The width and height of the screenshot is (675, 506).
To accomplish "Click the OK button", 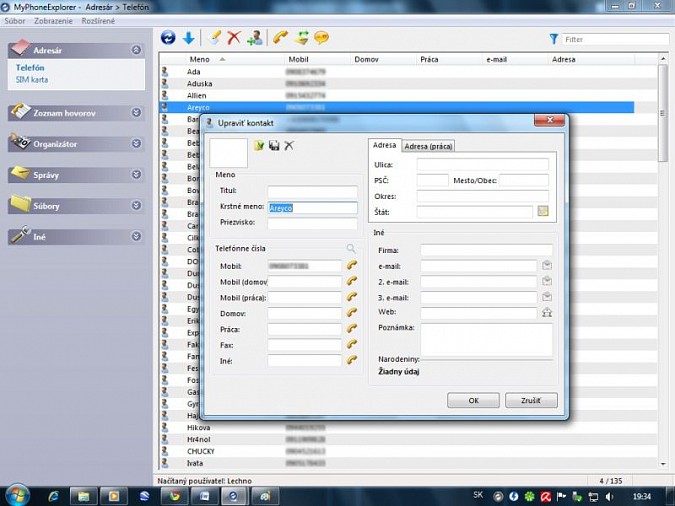I will pyautogui.click(x=473, y=400).
